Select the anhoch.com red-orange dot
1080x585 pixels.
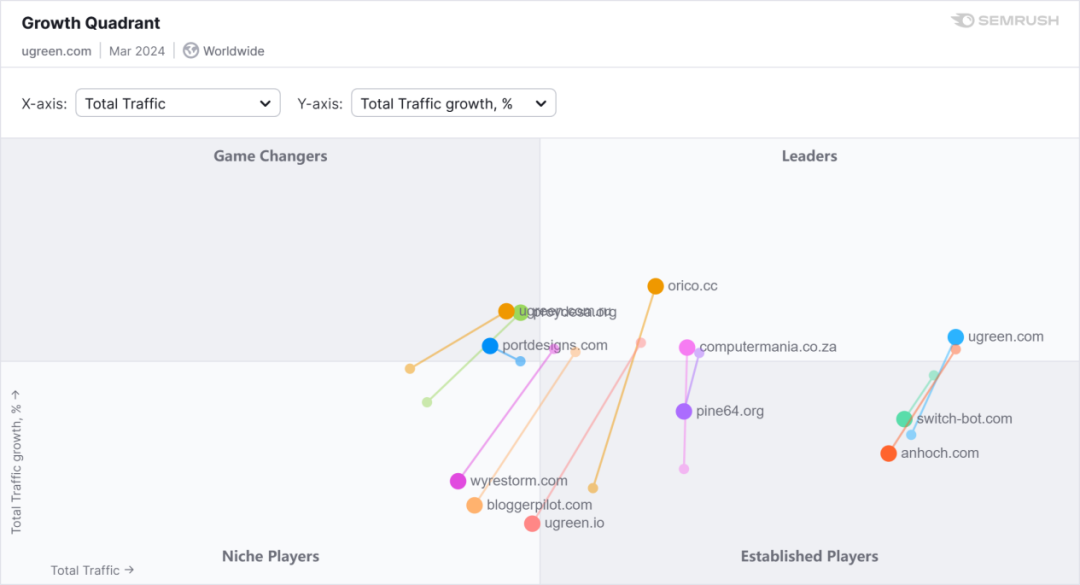[x=889, y=453]
